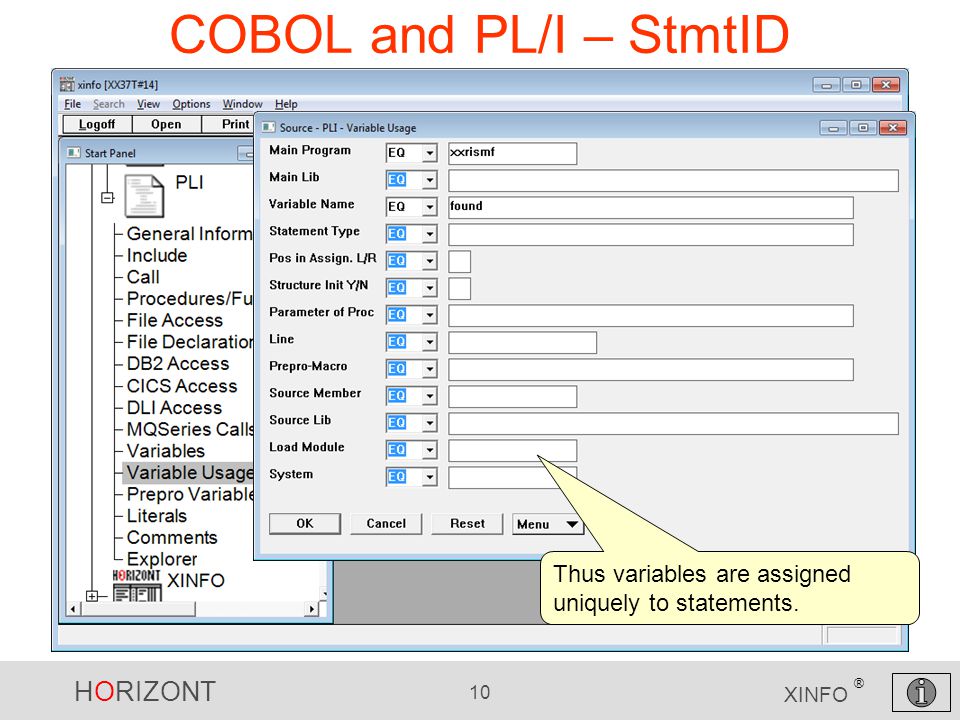Open Variable Name operator dropdown
The height and width of the screenshot is (720, 960).
(x=430, y=207)
